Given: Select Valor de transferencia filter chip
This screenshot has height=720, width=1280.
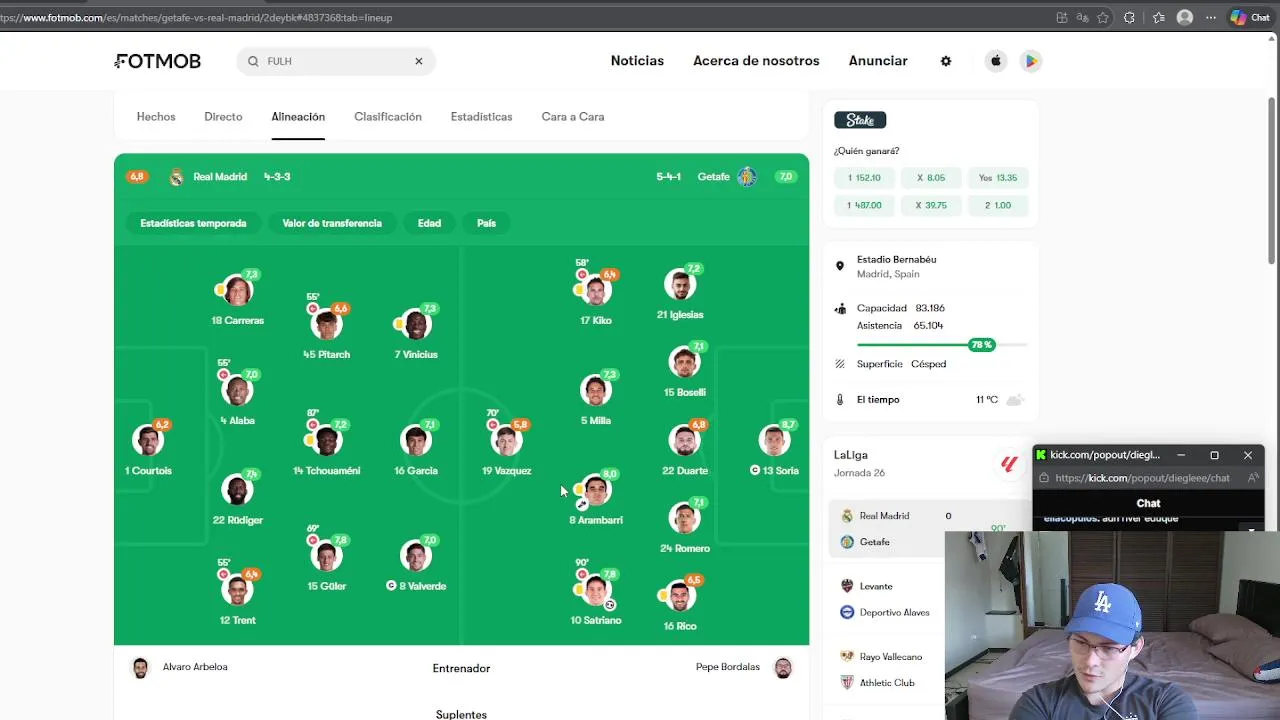Looking at the screenshot, I should [x=332, y=223].
